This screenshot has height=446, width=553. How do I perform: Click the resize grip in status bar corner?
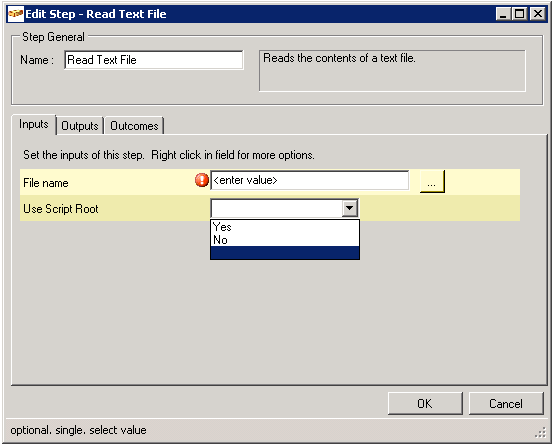pyautogui.click(x=540, y=433)
